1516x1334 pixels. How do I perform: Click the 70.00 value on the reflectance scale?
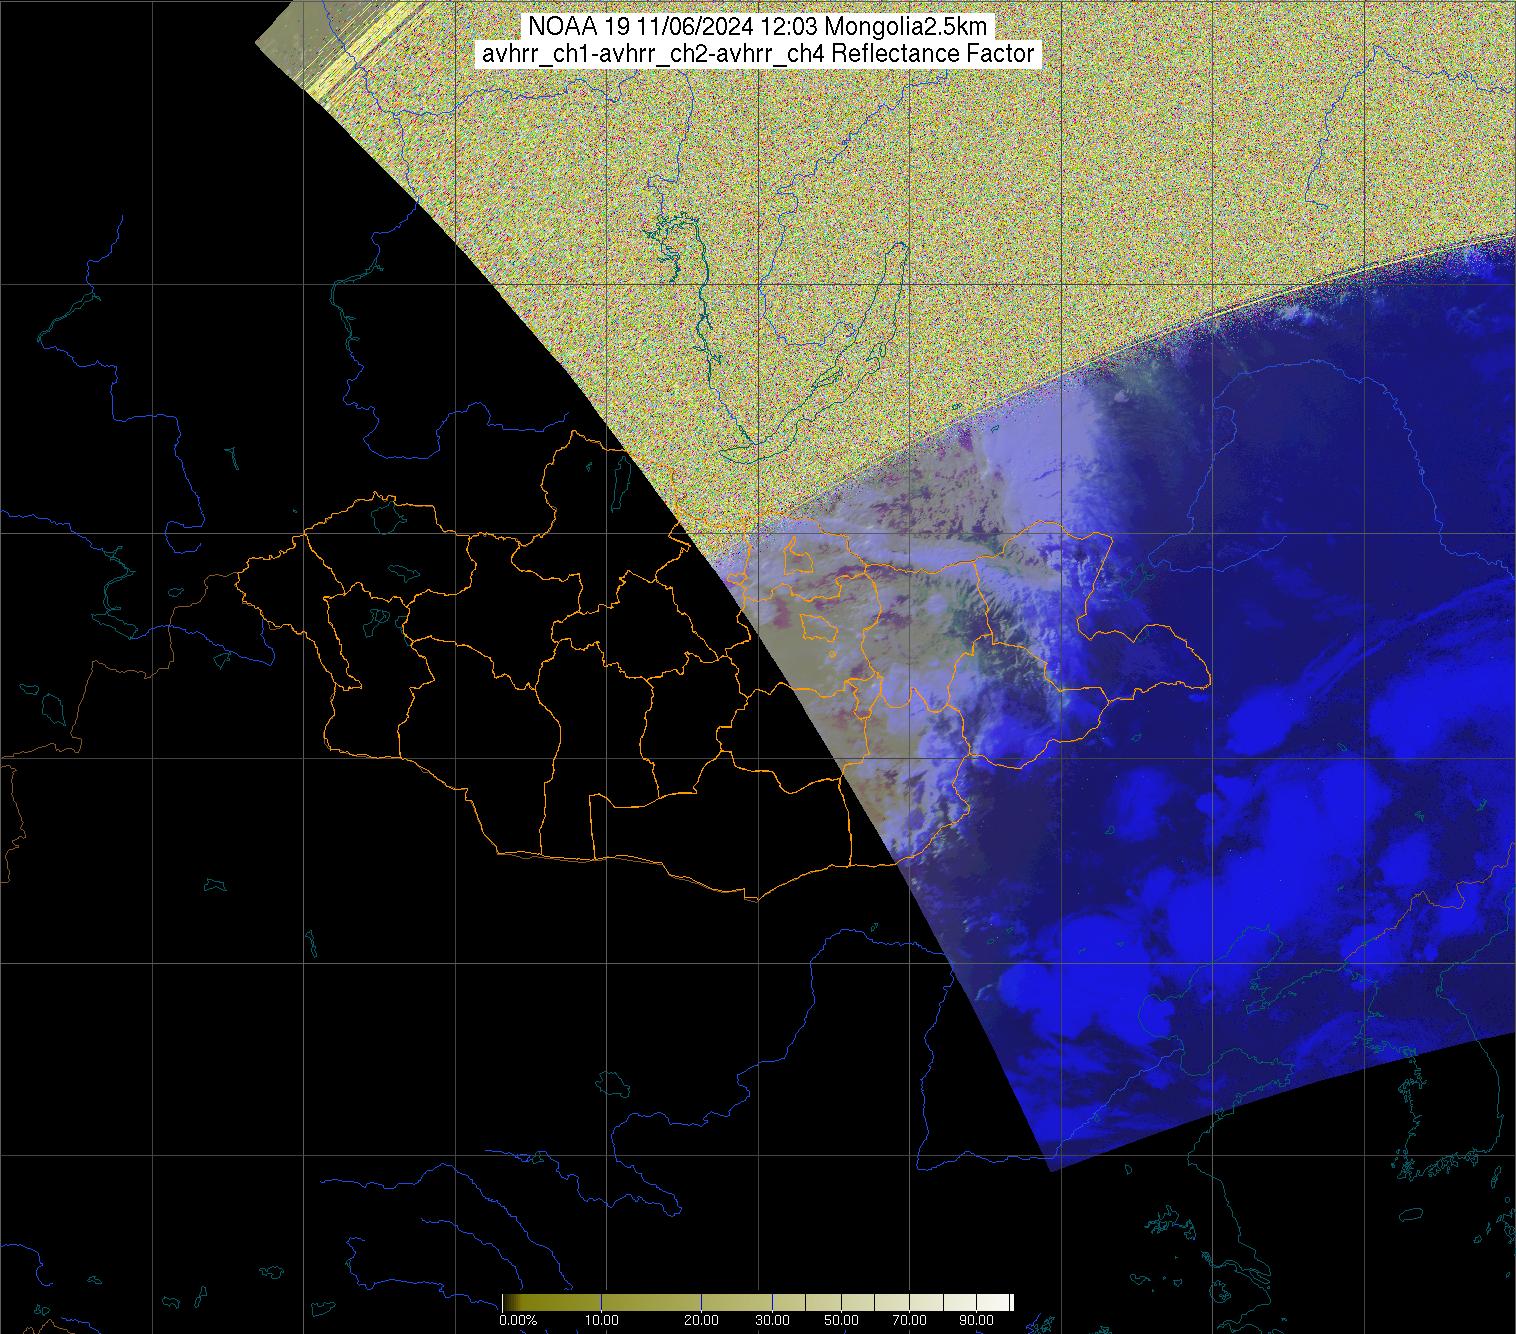[x=906, y=1320]
